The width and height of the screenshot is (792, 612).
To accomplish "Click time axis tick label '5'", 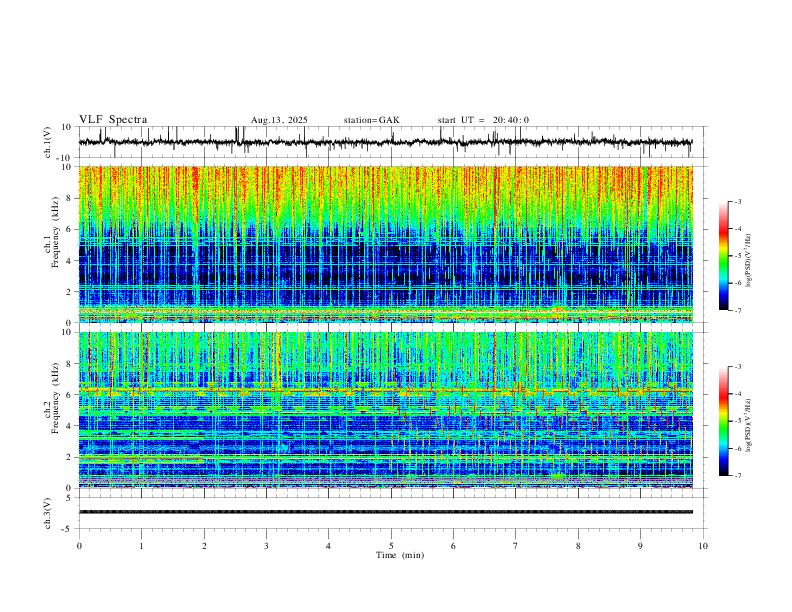I will pos(391,546).
